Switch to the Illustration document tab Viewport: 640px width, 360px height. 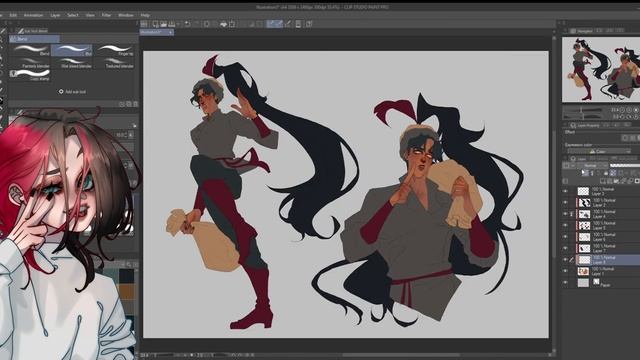[x=157, y=32]
